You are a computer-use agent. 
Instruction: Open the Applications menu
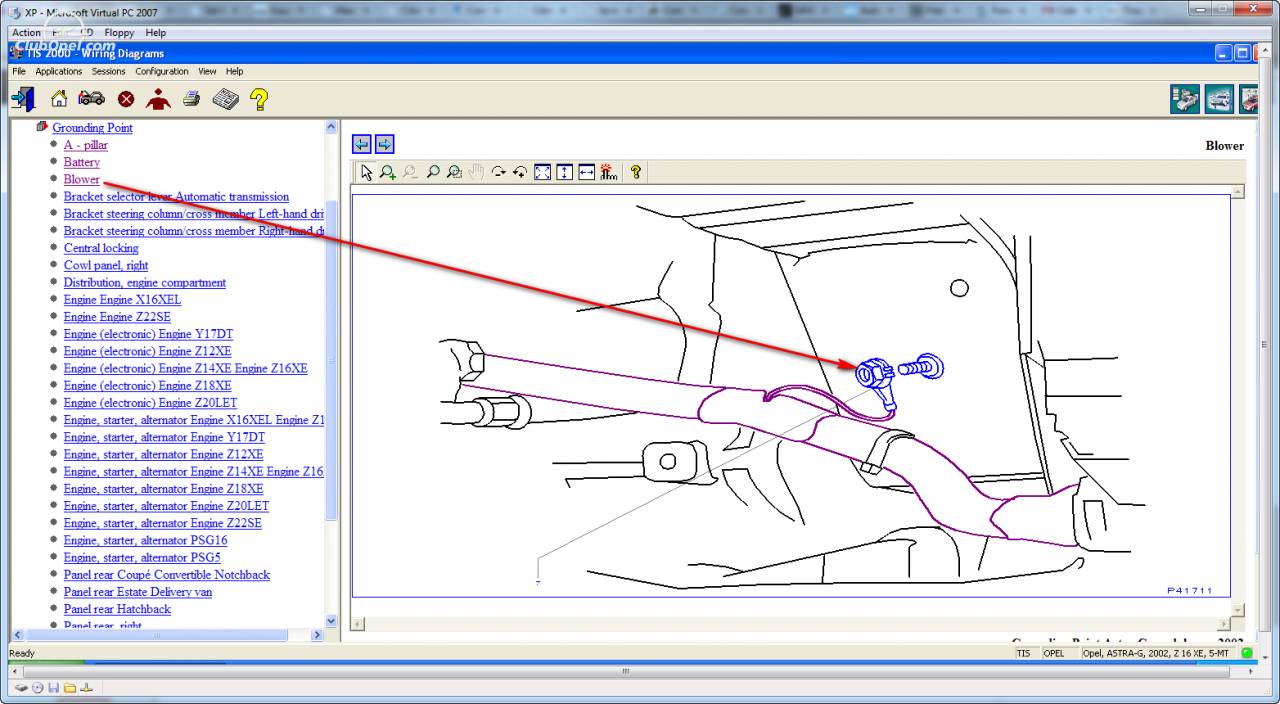[x=59, y=72]
